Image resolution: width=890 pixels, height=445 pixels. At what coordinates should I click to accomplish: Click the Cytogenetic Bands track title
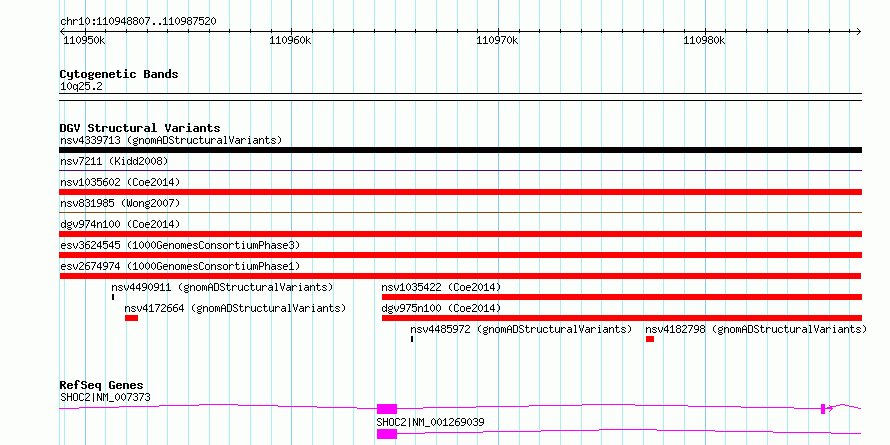click(x=119, y=74)
